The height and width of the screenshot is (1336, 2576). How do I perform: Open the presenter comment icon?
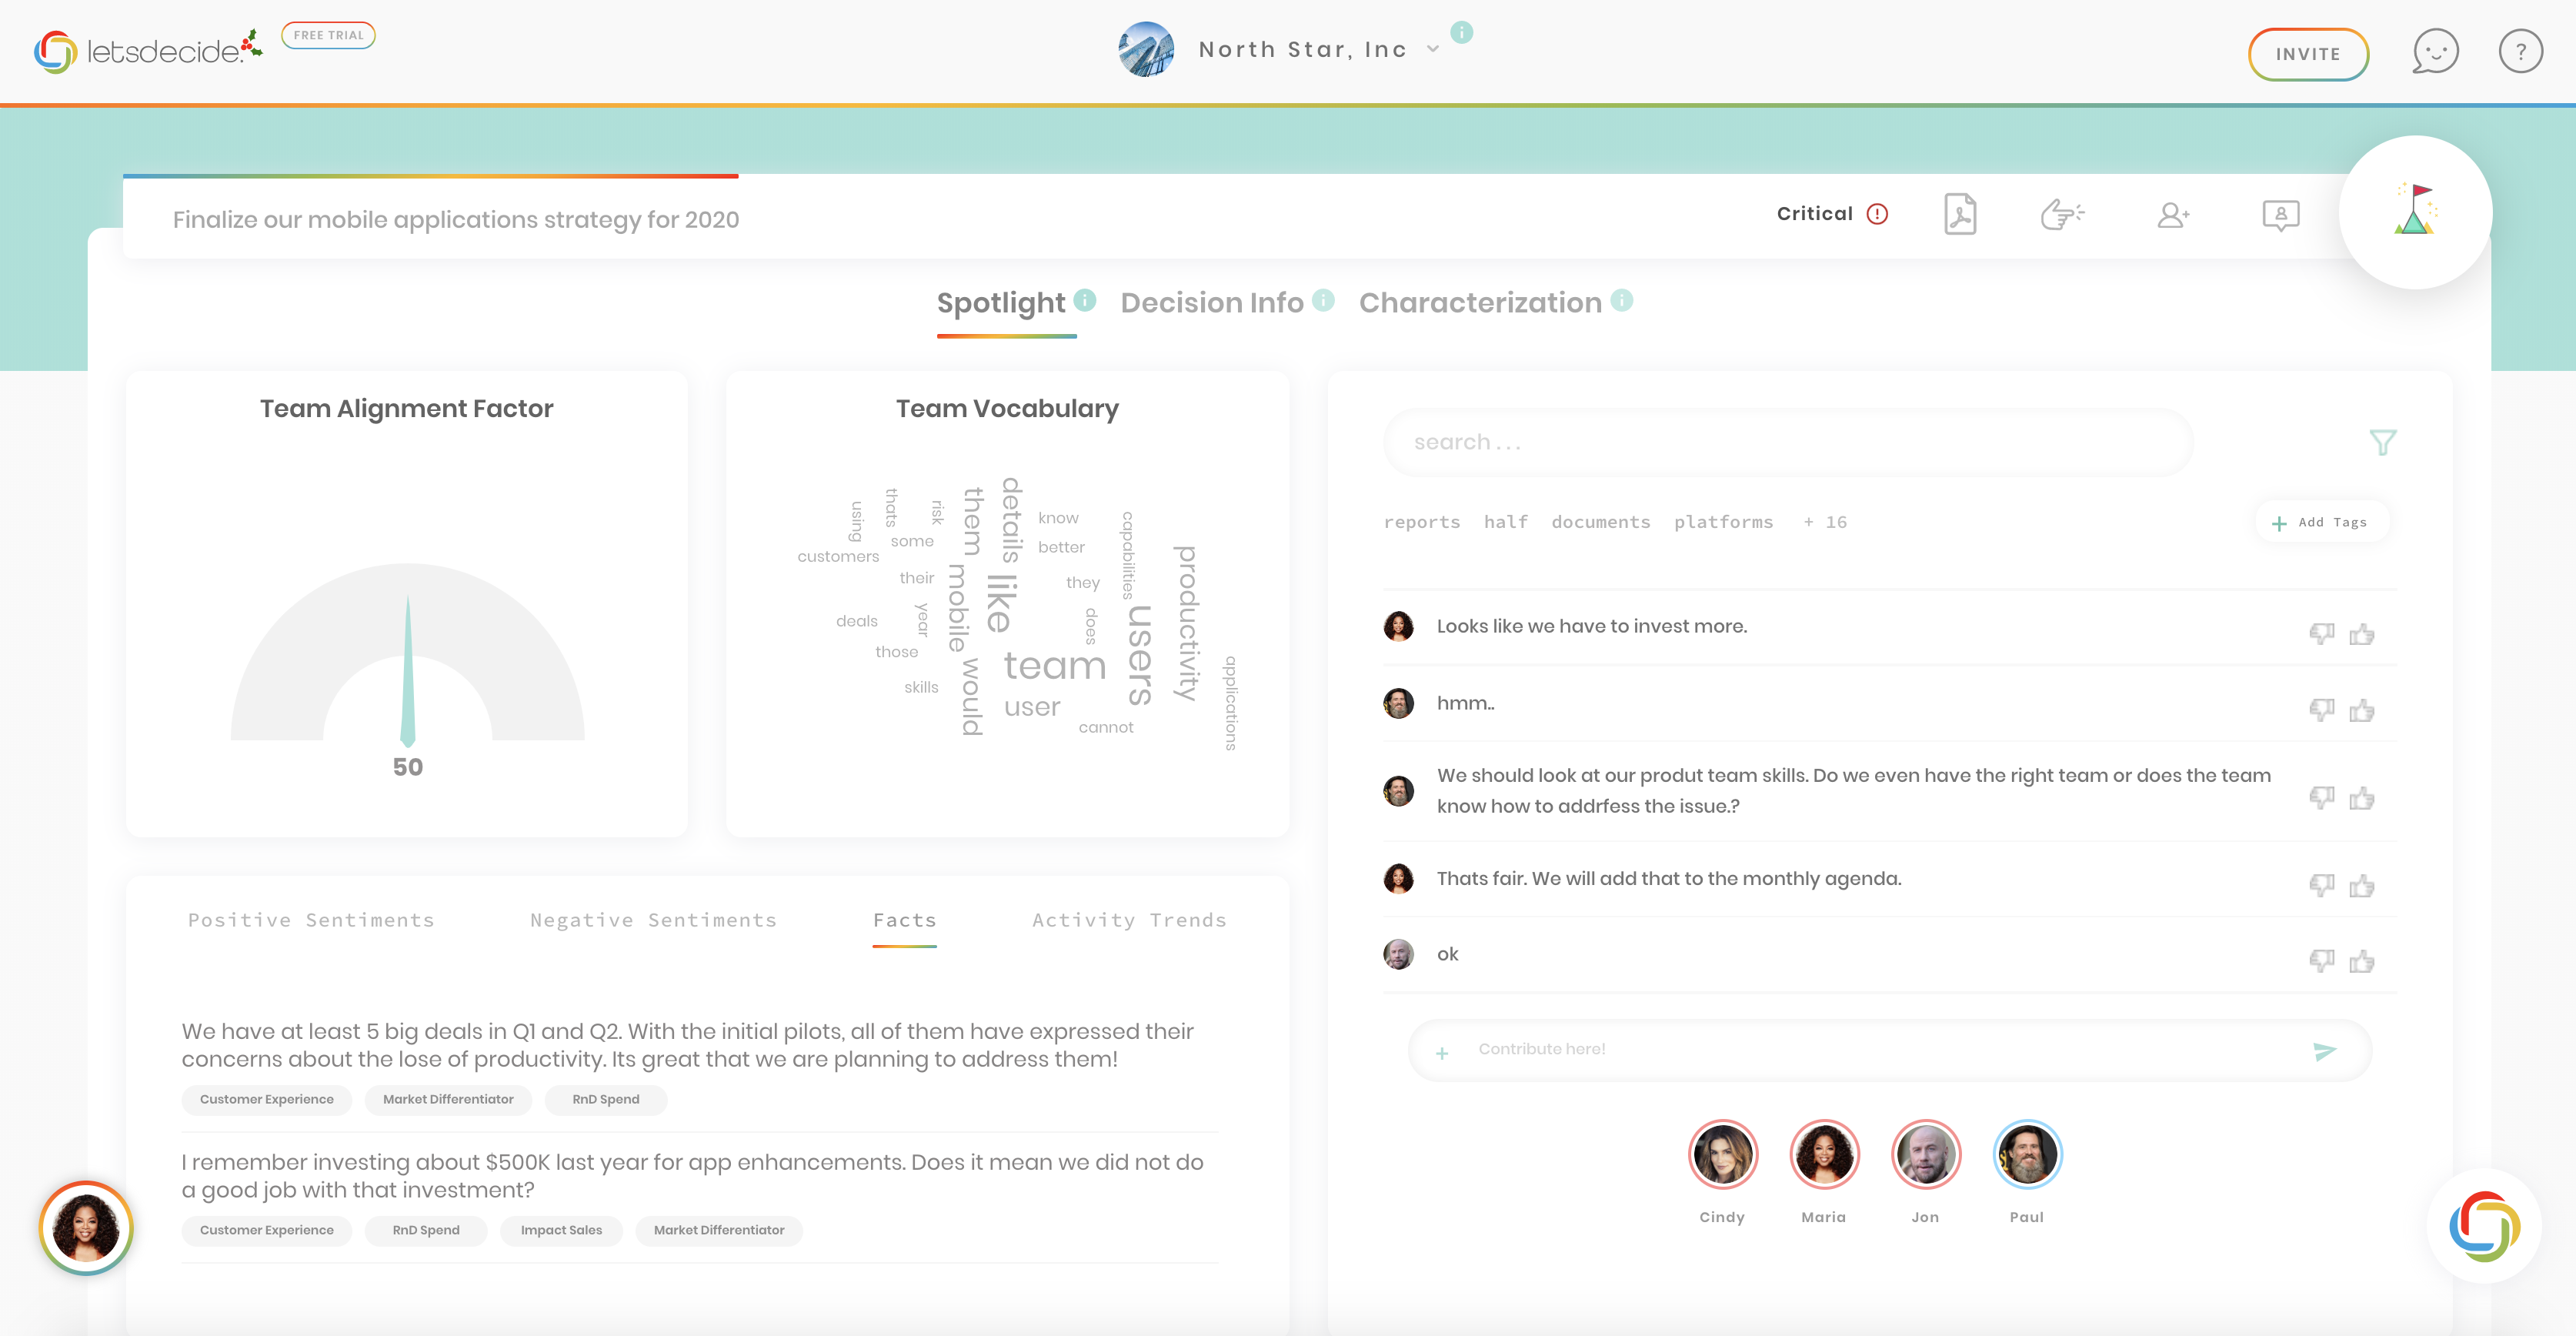pos(2280,215)
